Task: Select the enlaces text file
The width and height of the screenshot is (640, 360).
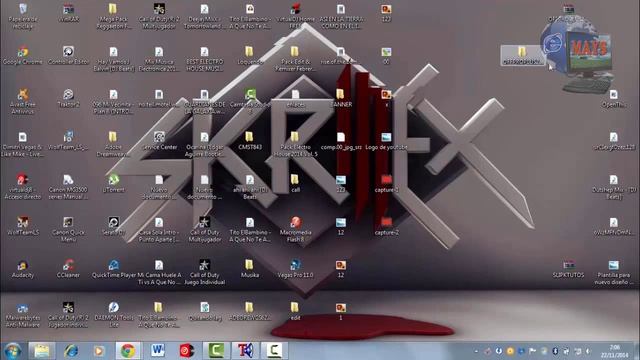Action: [x=296, y=98]
